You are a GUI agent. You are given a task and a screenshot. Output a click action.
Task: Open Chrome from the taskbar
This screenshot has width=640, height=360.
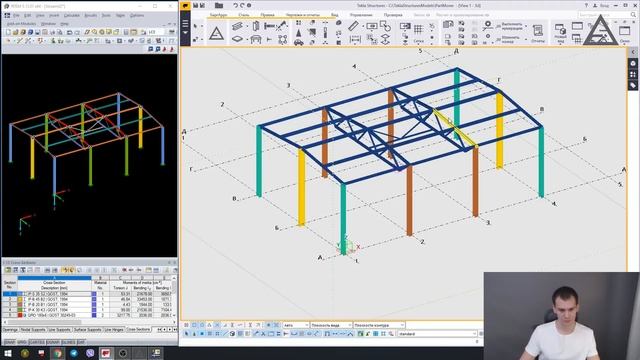(58, 353)
